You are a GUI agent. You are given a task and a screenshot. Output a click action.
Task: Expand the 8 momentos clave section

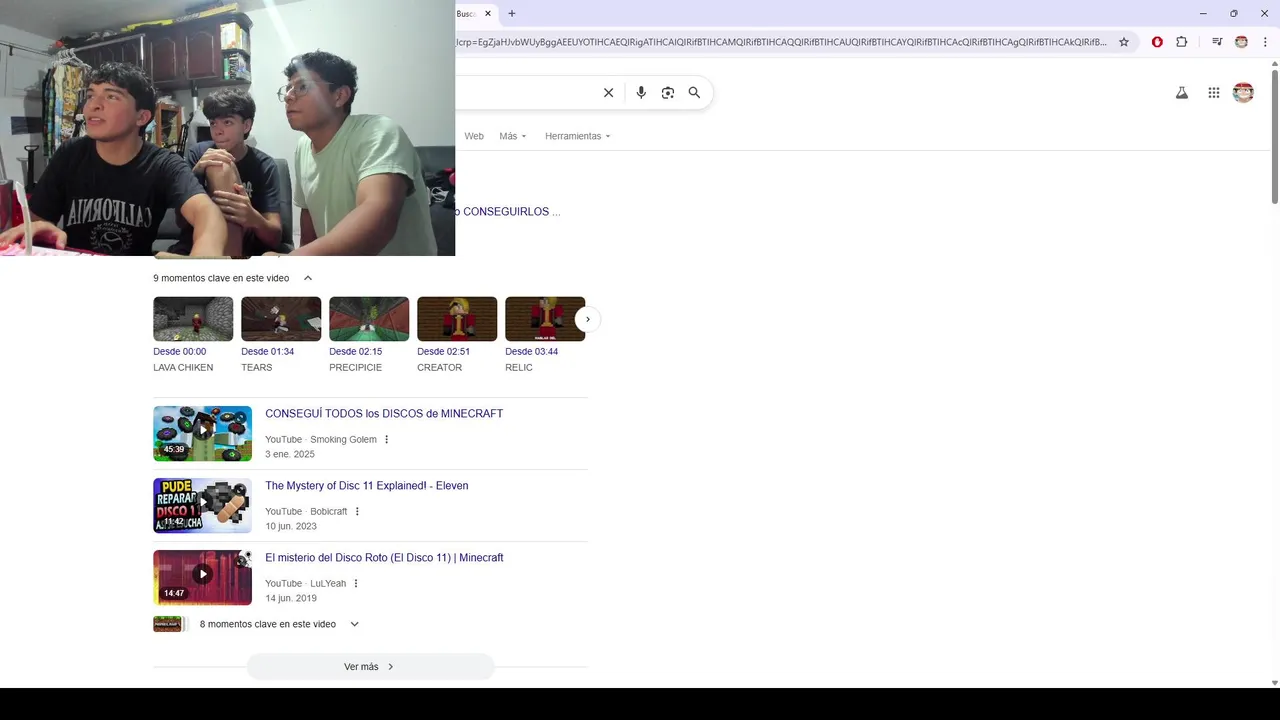click(354, 624)
